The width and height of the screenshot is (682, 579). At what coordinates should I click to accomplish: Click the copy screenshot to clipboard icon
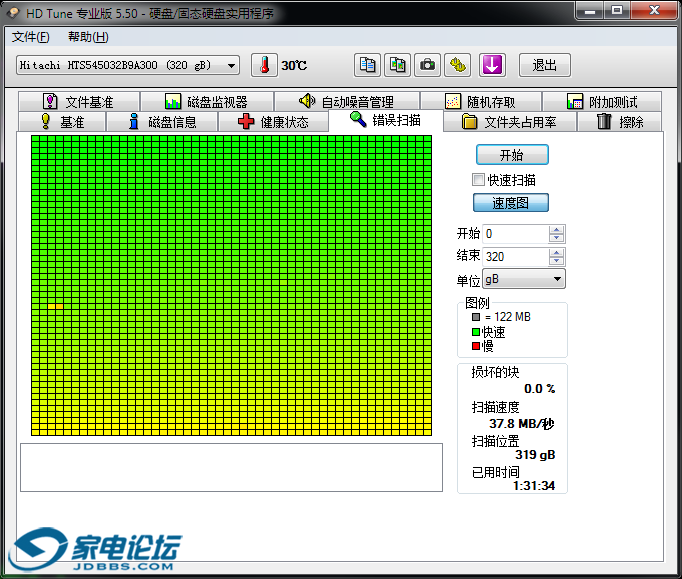point(397,65)
